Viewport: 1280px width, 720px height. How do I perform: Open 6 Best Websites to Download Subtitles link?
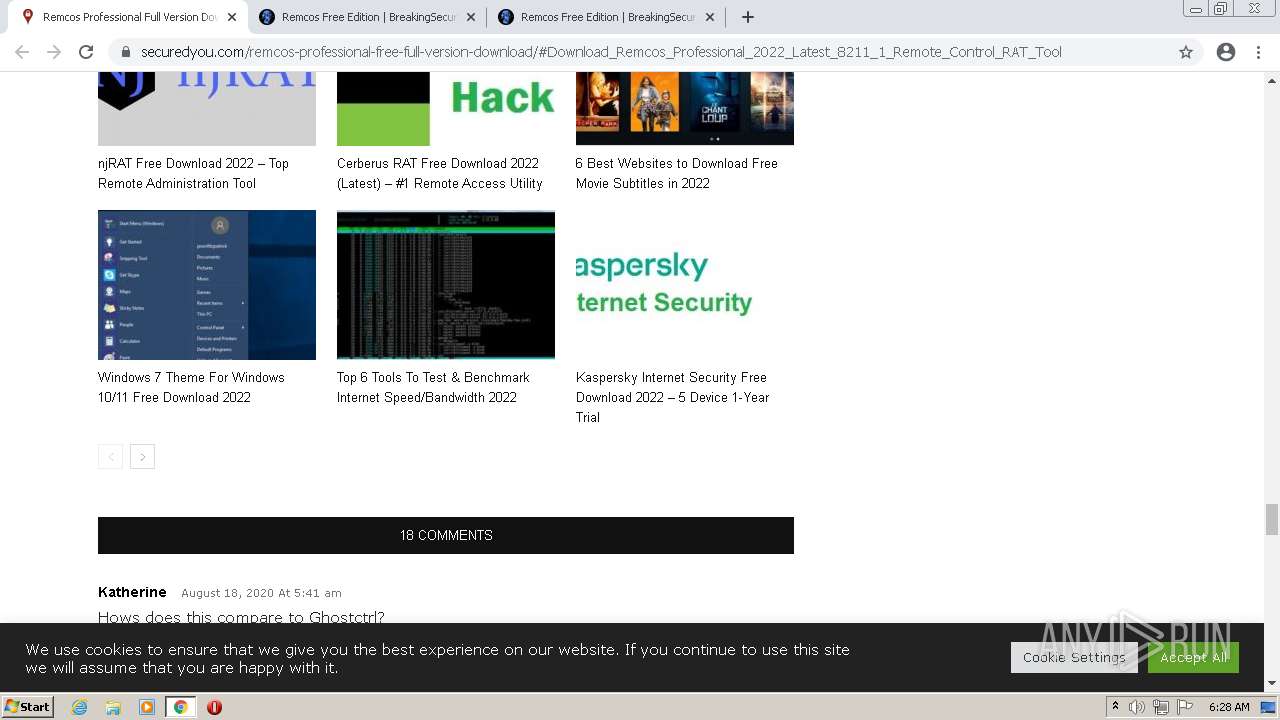pyautogui.click(x=677, y=173)
